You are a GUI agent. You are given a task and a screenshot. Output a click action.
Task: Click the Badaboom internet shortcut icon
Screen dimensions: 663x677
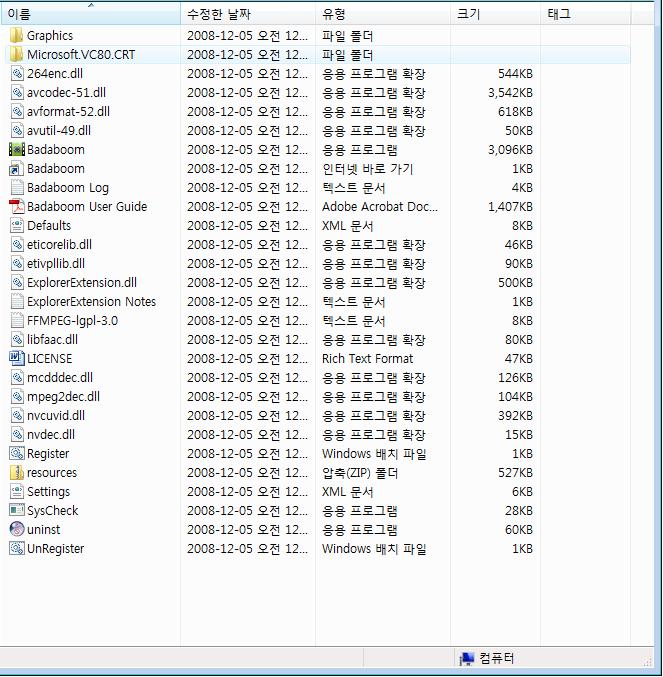point(17,168)
